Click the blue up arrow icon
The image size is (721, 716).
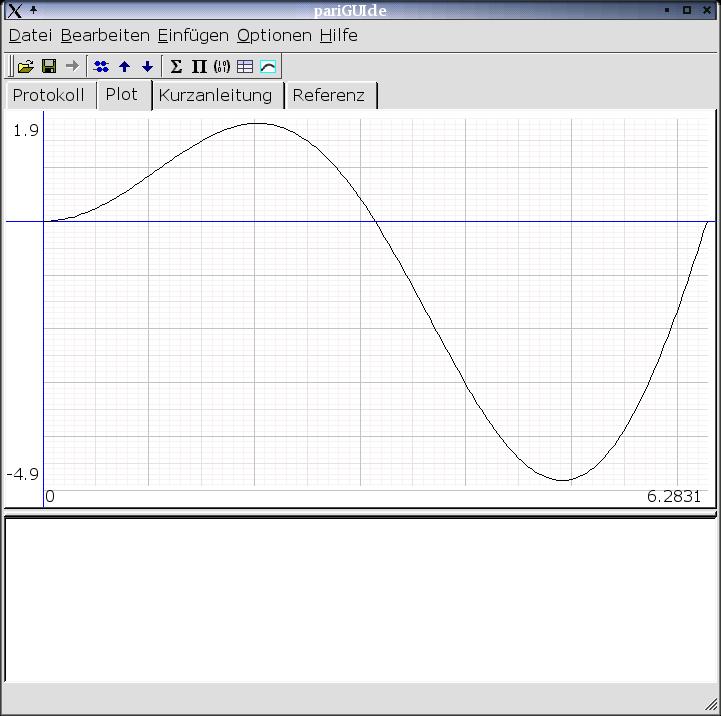tap(124, 67)
